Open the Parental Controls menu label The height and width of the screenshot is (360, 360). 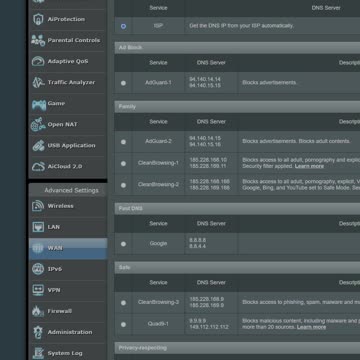click(74, 40)
